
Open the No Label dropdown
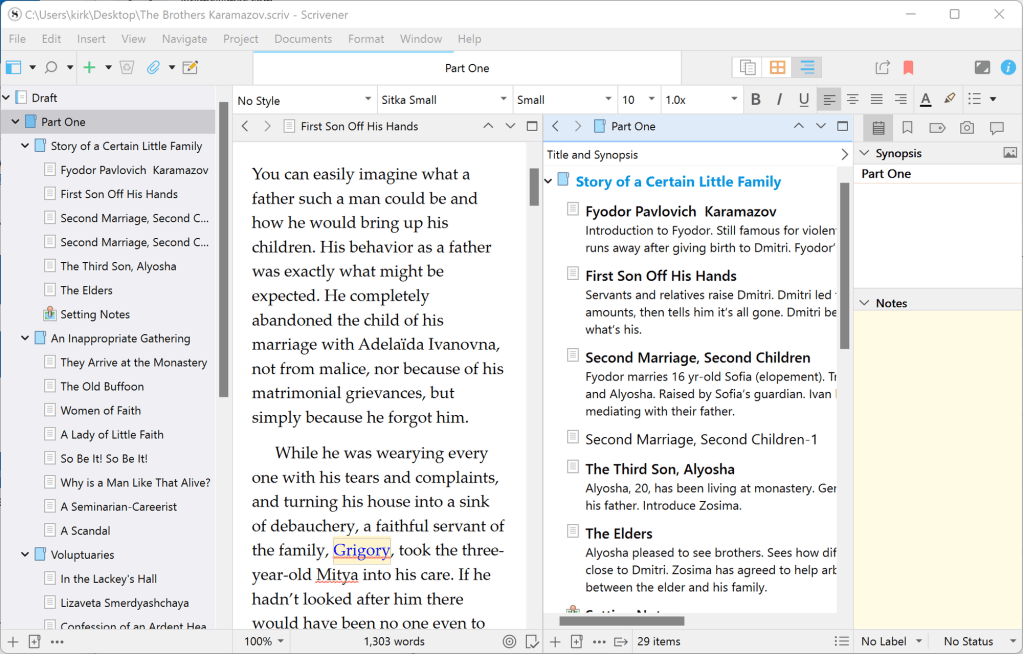click(890, 641)
